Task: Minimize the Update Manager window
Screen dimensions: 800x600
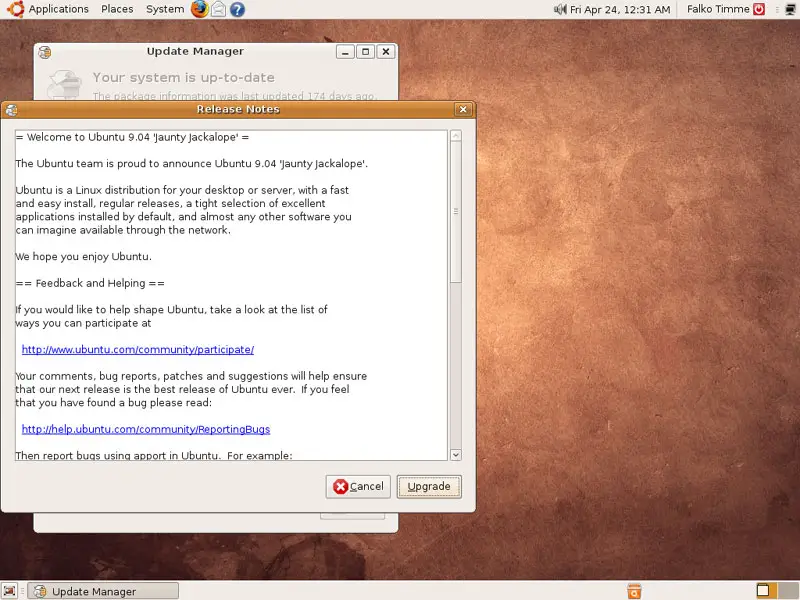Action: point(345,52)
